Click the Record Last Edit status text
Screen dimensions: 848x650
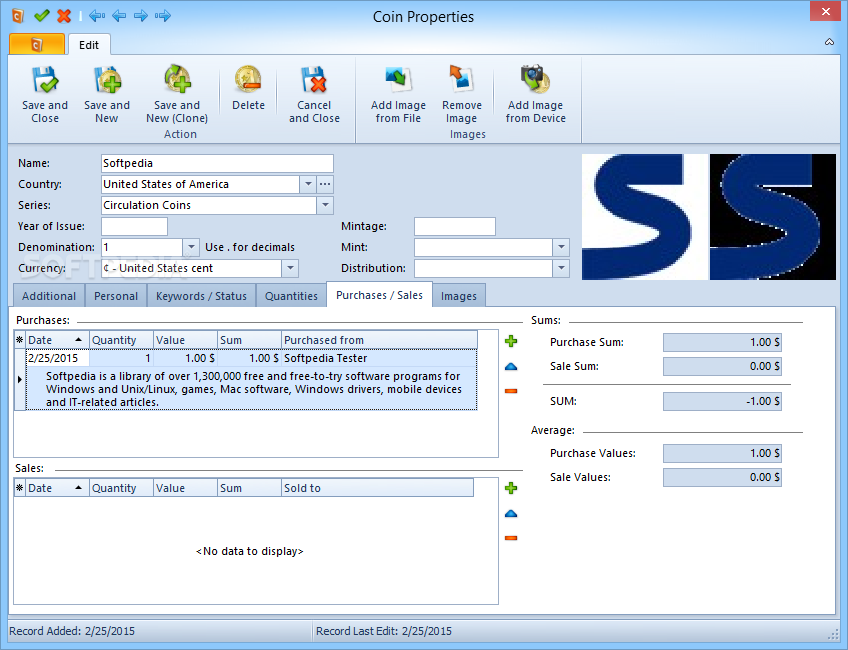coord(383,631)
